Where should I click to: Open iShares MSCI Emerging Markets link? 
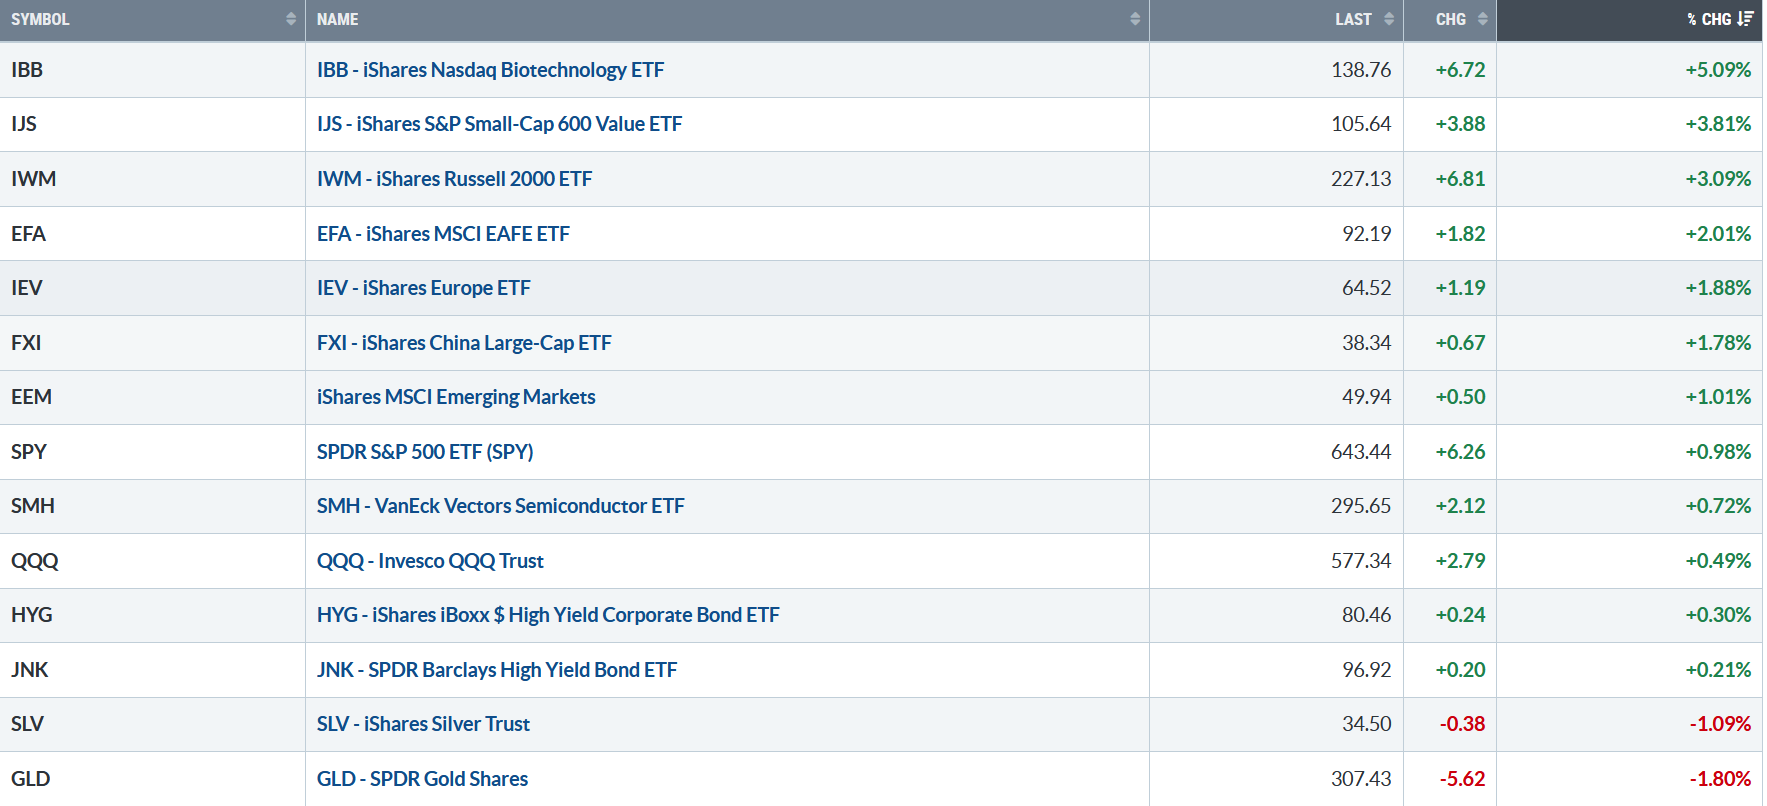coord(456,397)
